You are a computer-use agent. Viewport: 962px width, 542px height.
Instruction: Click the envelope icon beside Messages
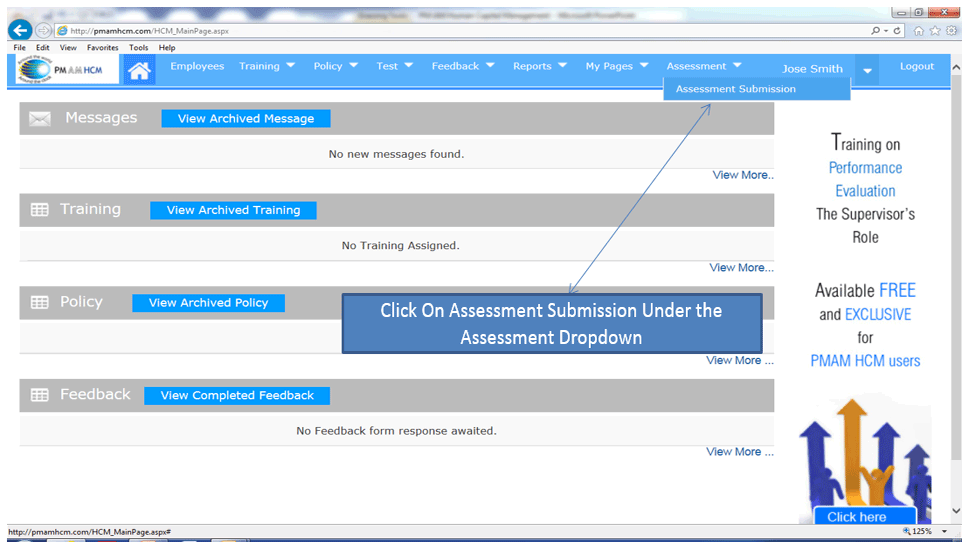click(40, 119)
